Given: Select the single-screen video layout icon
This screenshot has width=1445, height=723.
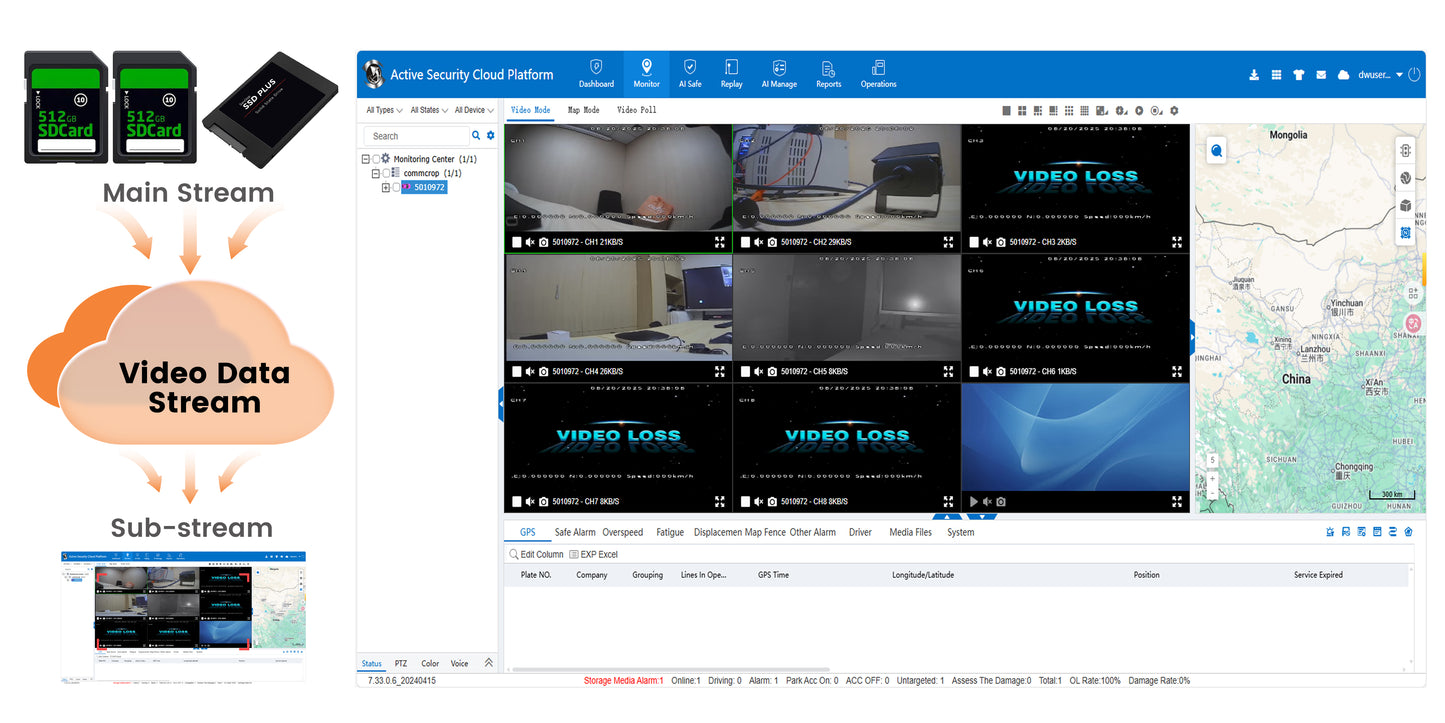Looking at the screenshot, I should 1006,110.
